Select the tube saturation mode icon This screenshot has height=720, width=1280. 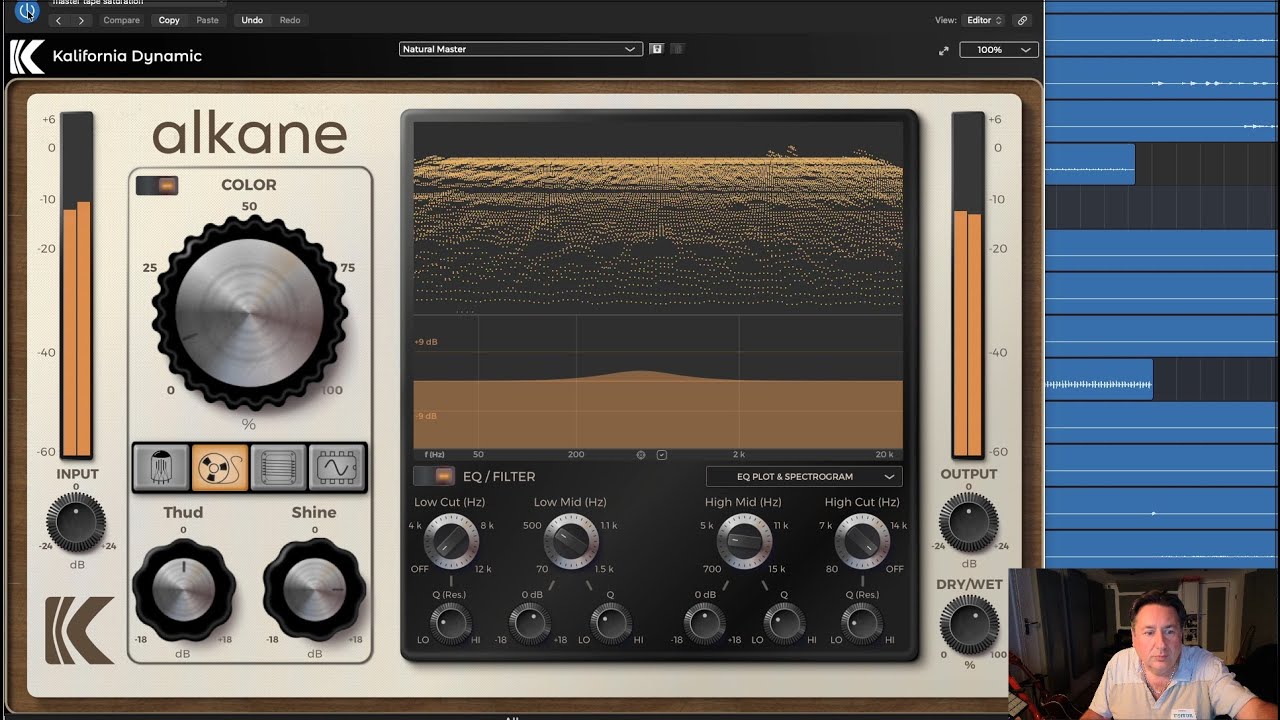click(x=161, y=467)
